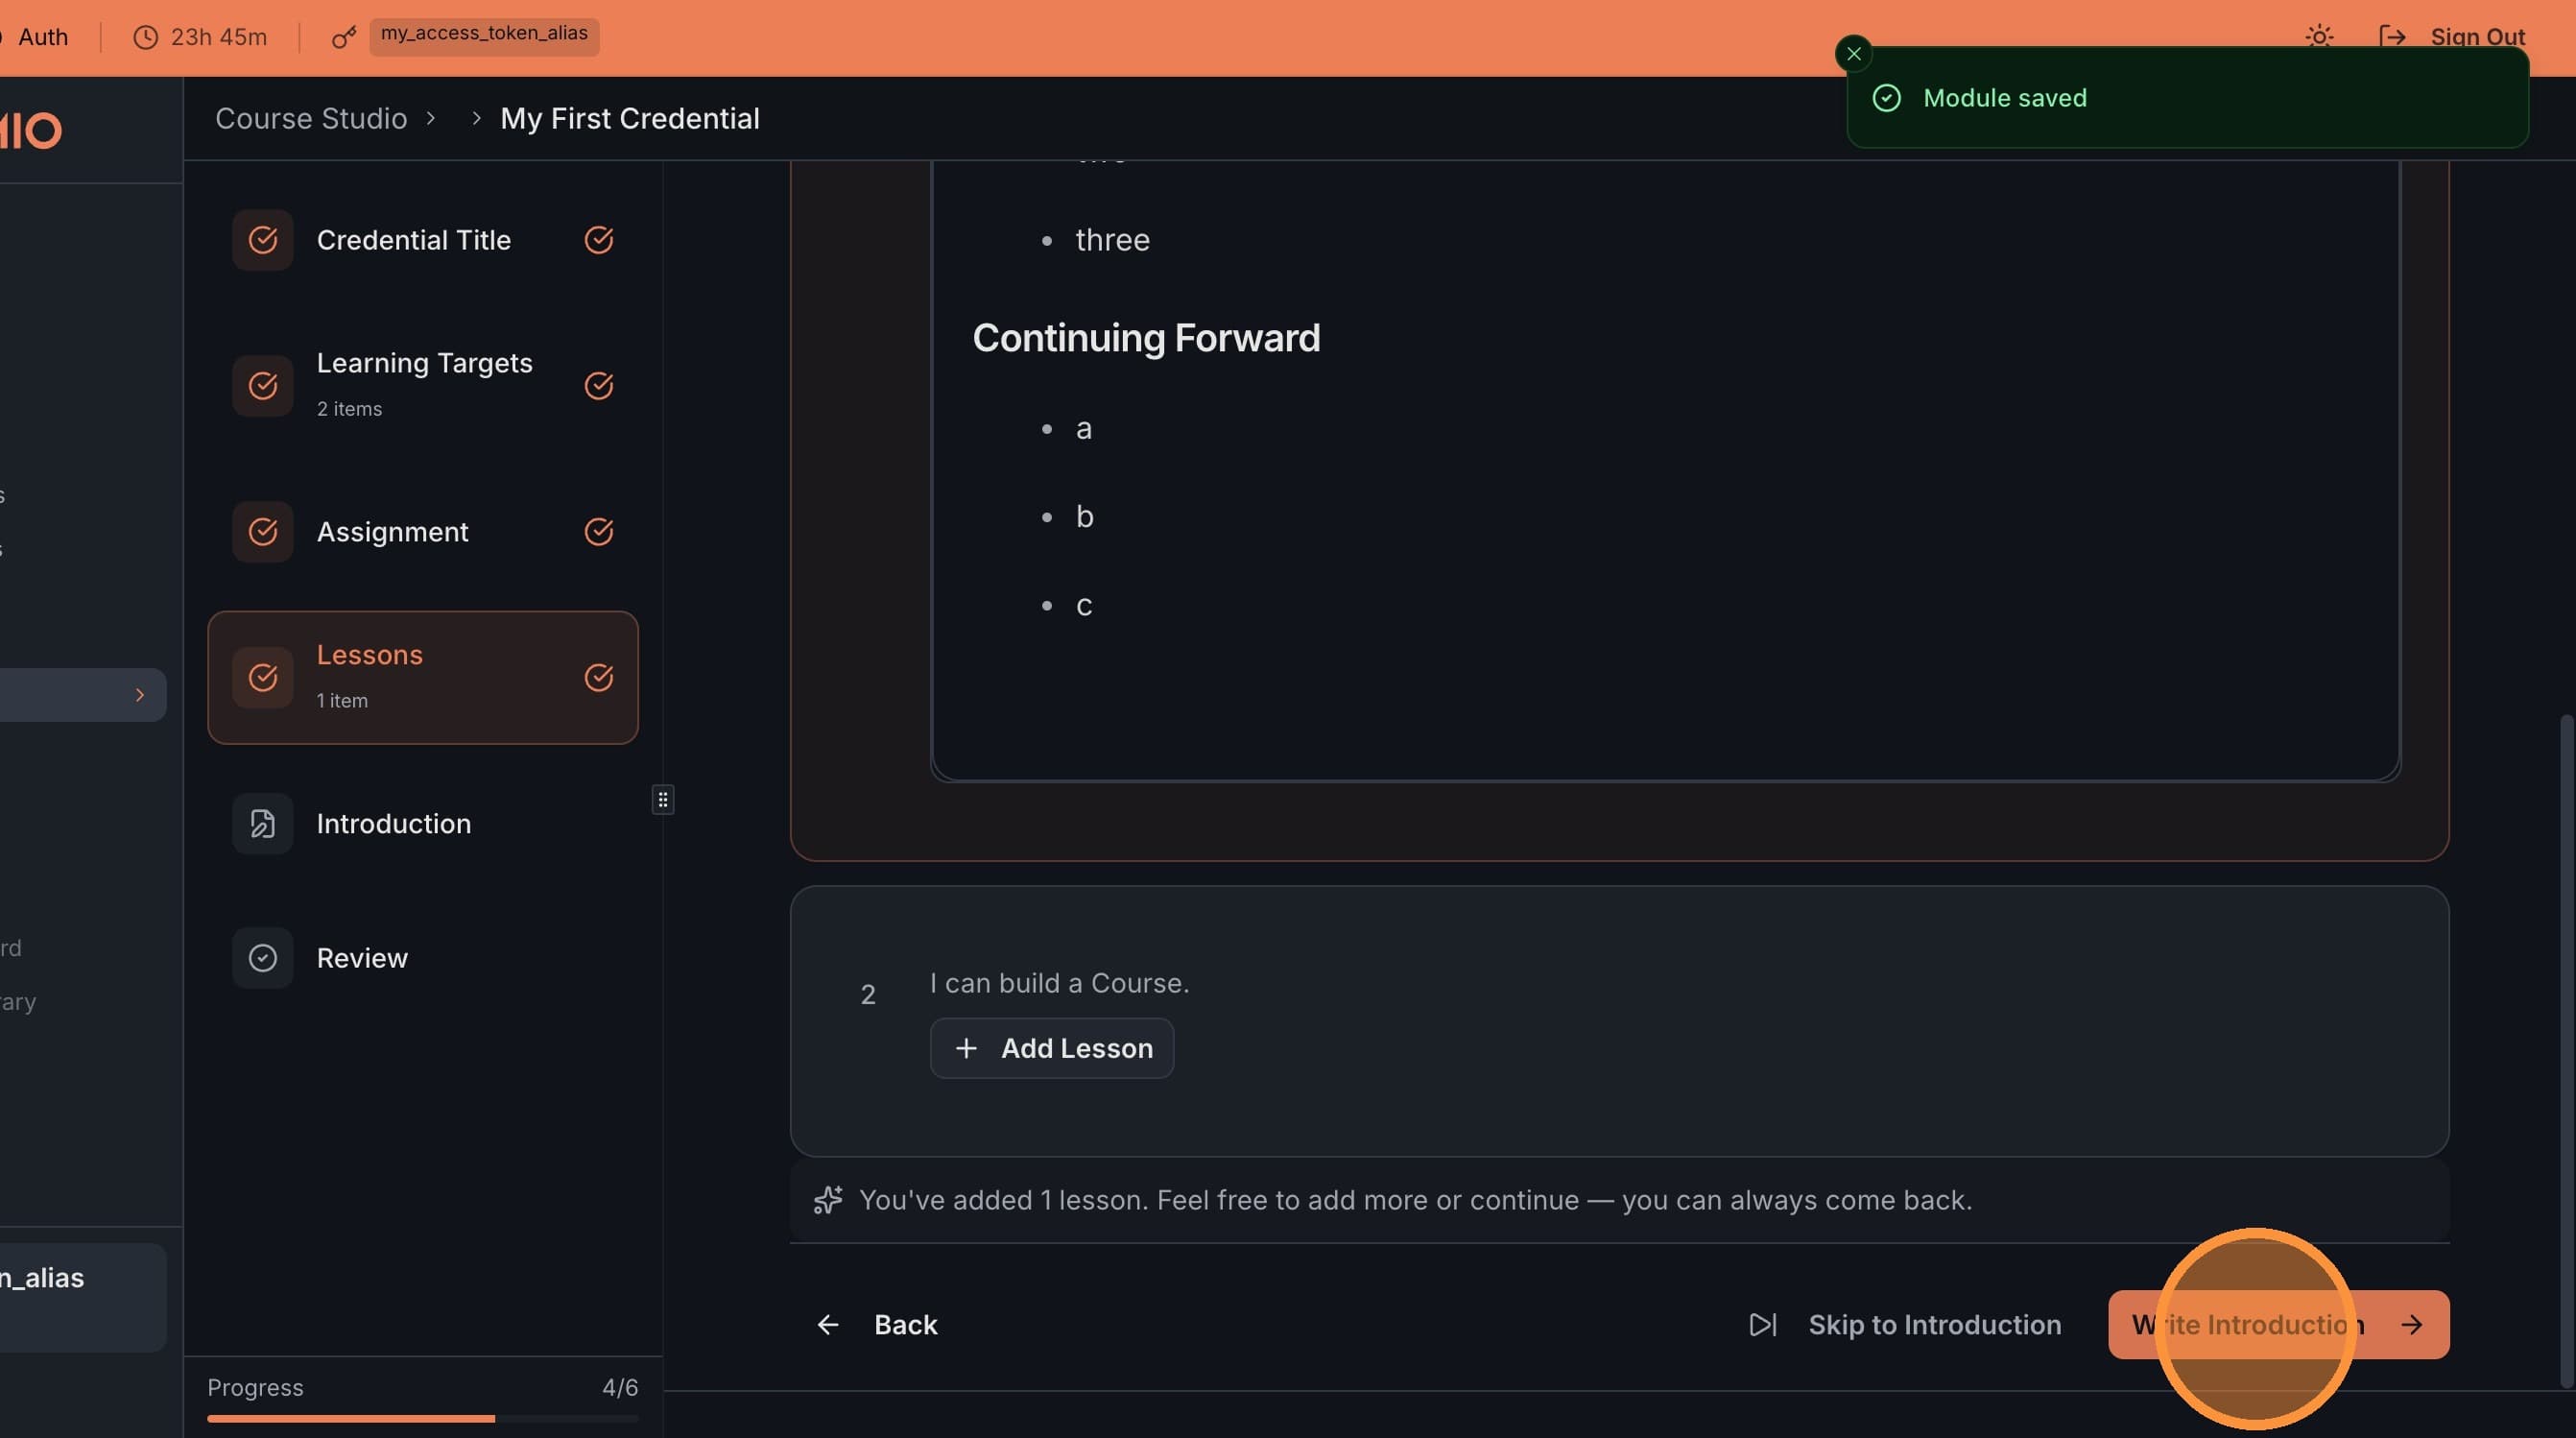2576x1438 pixels.
Task: Open the Assignment step in sidebar
Action: pos(392,531)
